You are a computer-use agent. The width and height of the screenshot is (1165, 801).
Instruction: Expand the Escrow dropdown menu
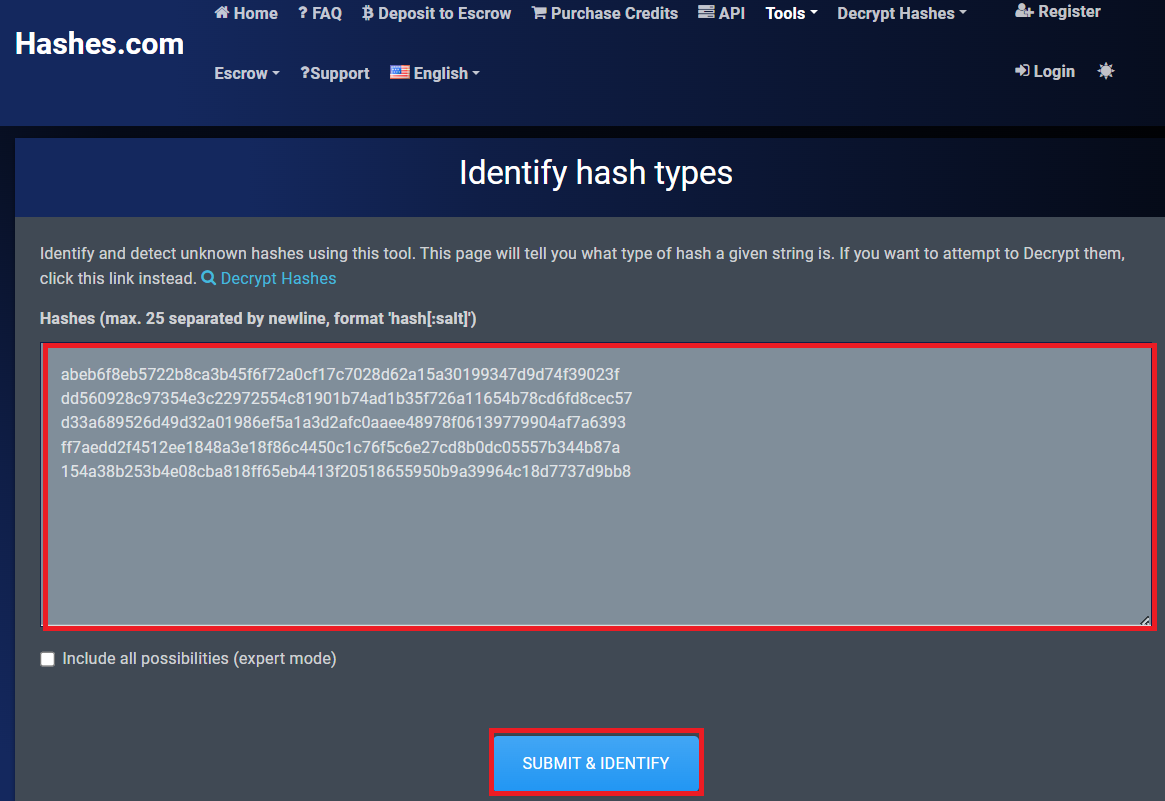point(246,73)
